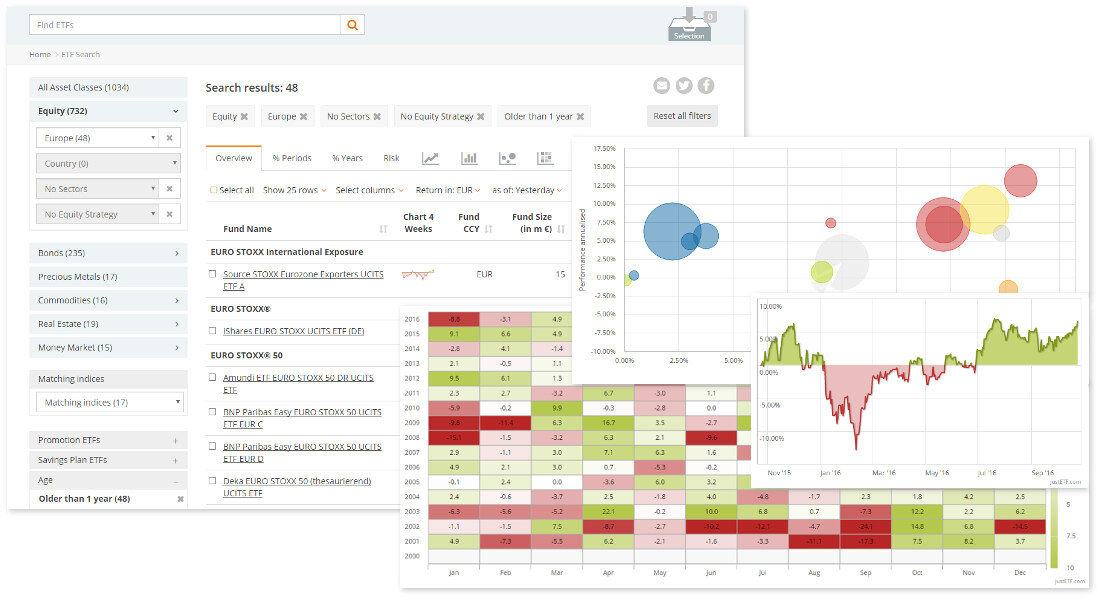Open the heatmap view tab
The width and height of the screenshot is (1100, 611).
pos(545,158)
